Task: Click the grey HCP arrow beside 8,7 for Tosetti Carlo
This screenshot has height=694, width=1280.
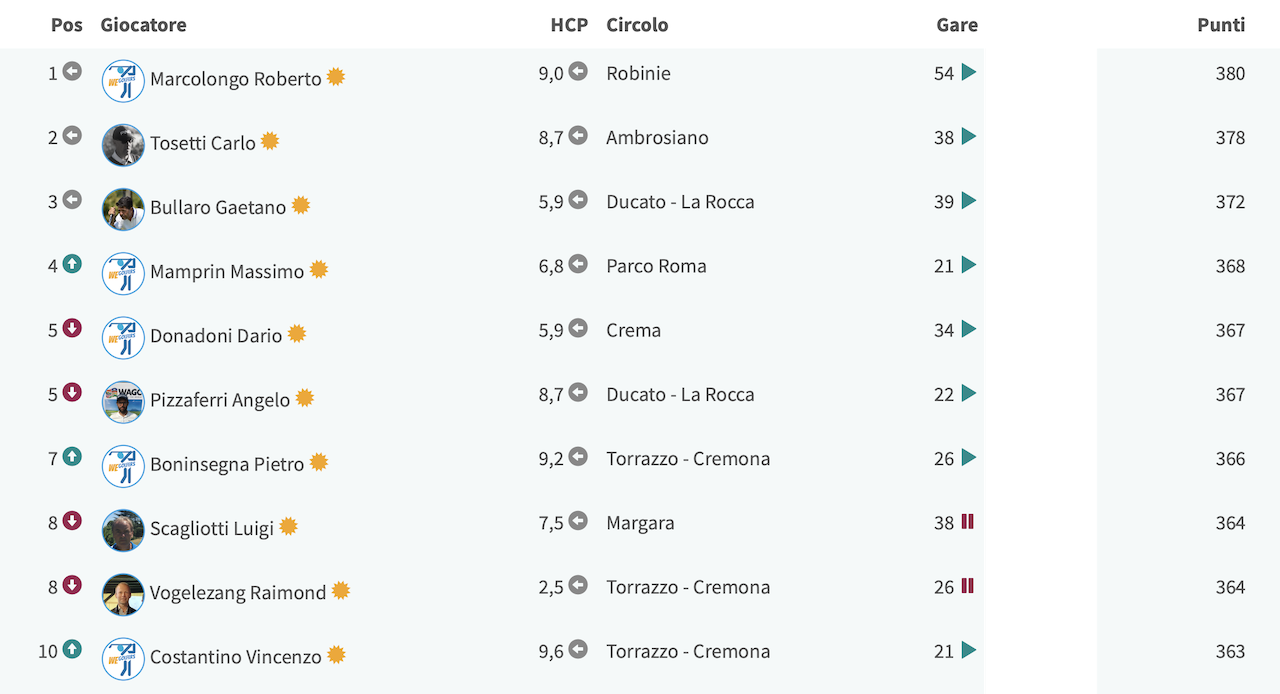Action: pyautogui.click(x=578, y=136)
